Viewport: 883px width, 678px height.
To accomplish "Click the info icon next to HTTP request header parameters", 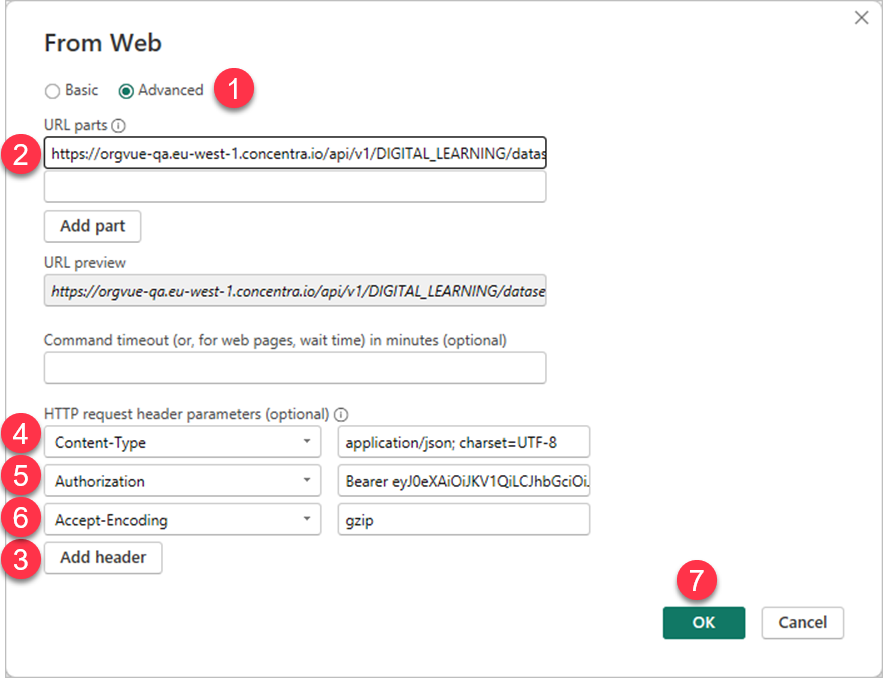I will point(341,414).
